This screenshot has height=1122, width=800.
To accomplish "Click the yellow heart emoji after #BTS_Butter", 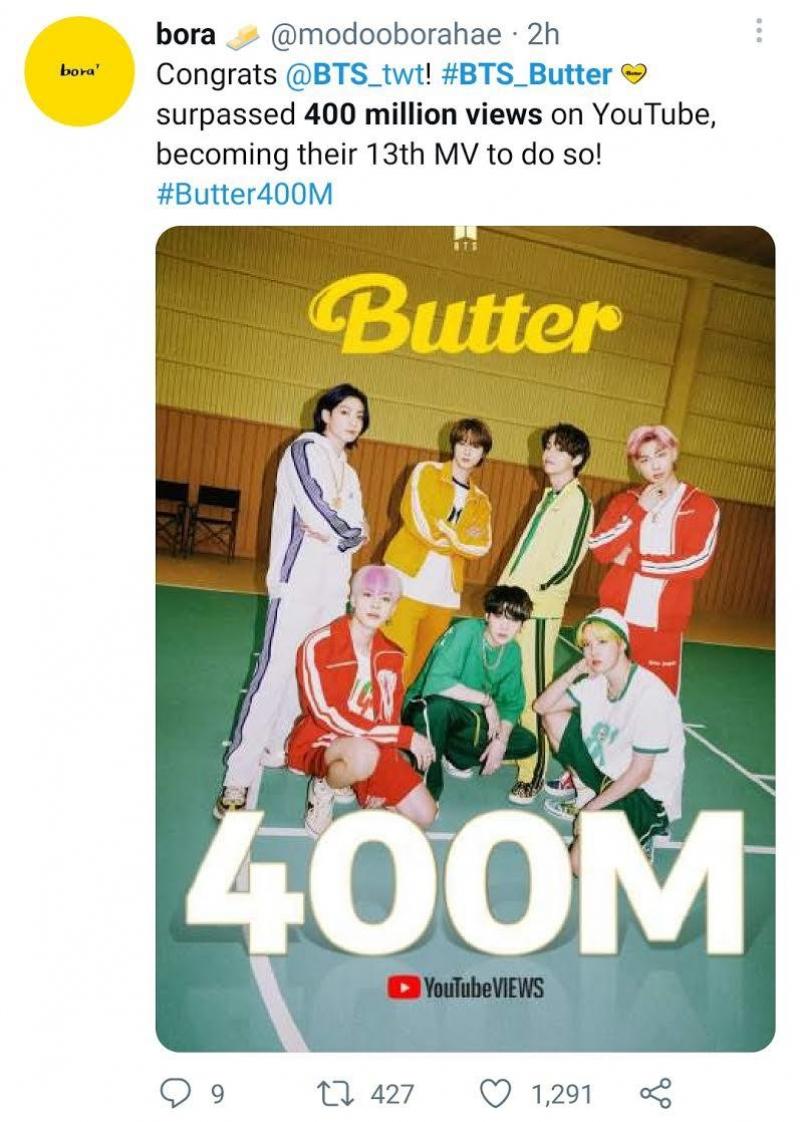I will pos(635,75).
